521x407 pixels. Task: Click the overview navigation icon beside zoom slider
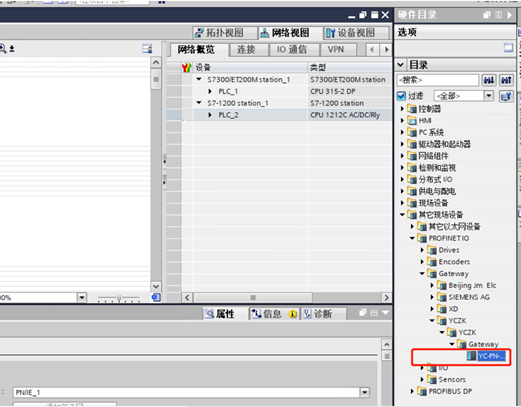pyautogui.click(x=156, y=297)
